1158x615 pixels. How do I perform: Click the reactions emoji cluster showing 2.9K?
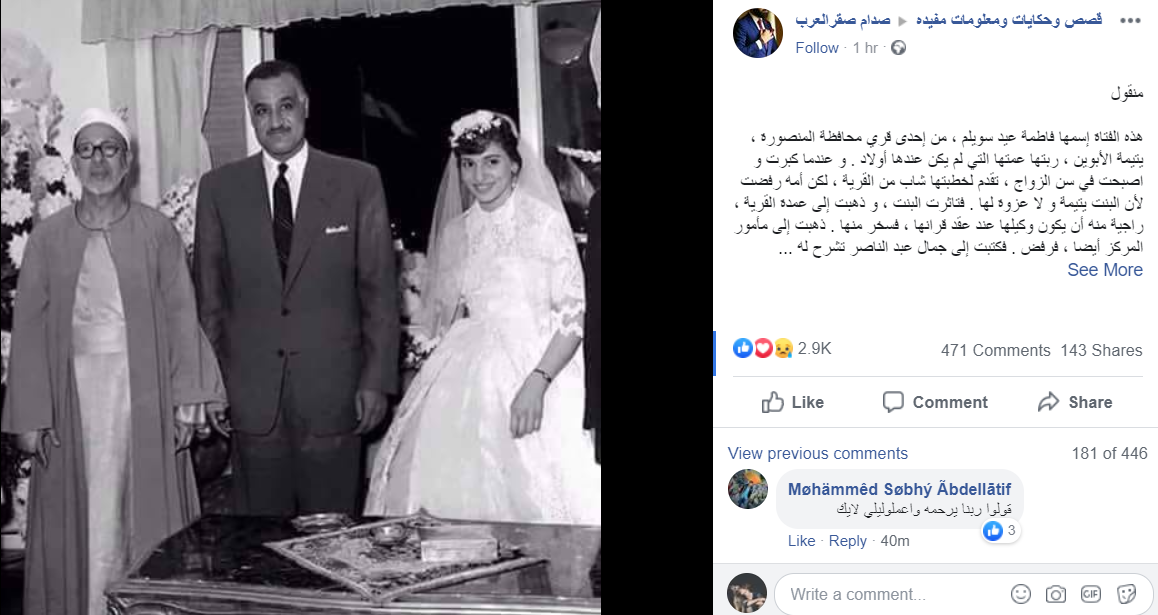(x=763, y=348)
